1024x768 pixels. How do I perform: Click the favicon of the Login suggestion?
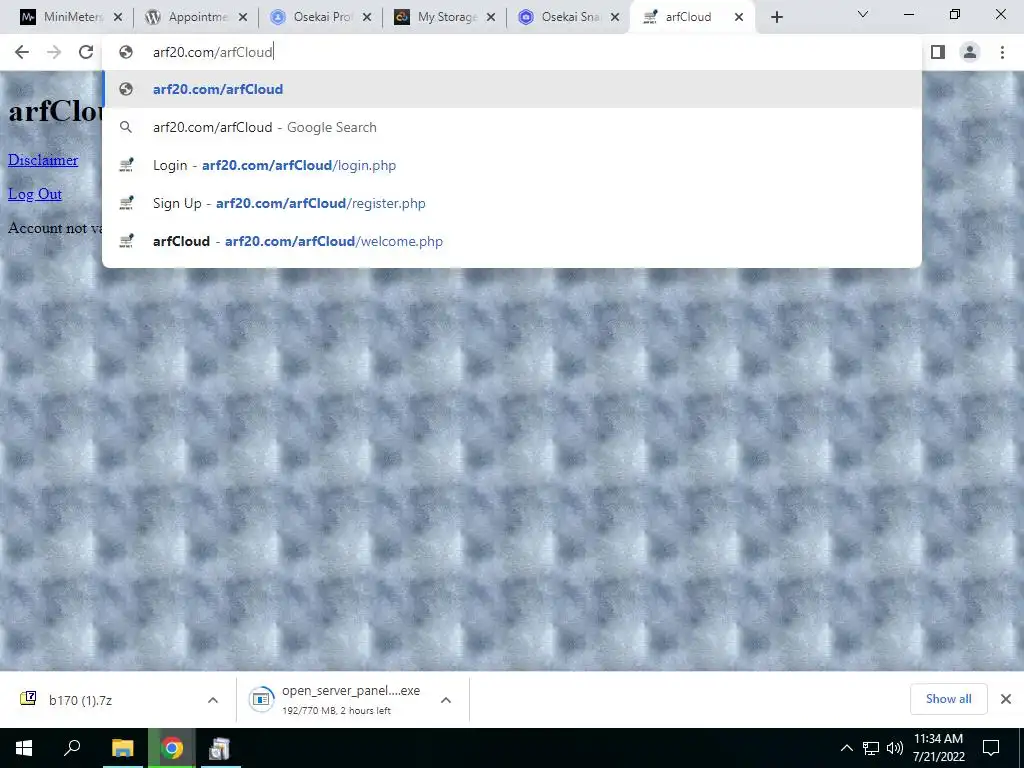126,165
